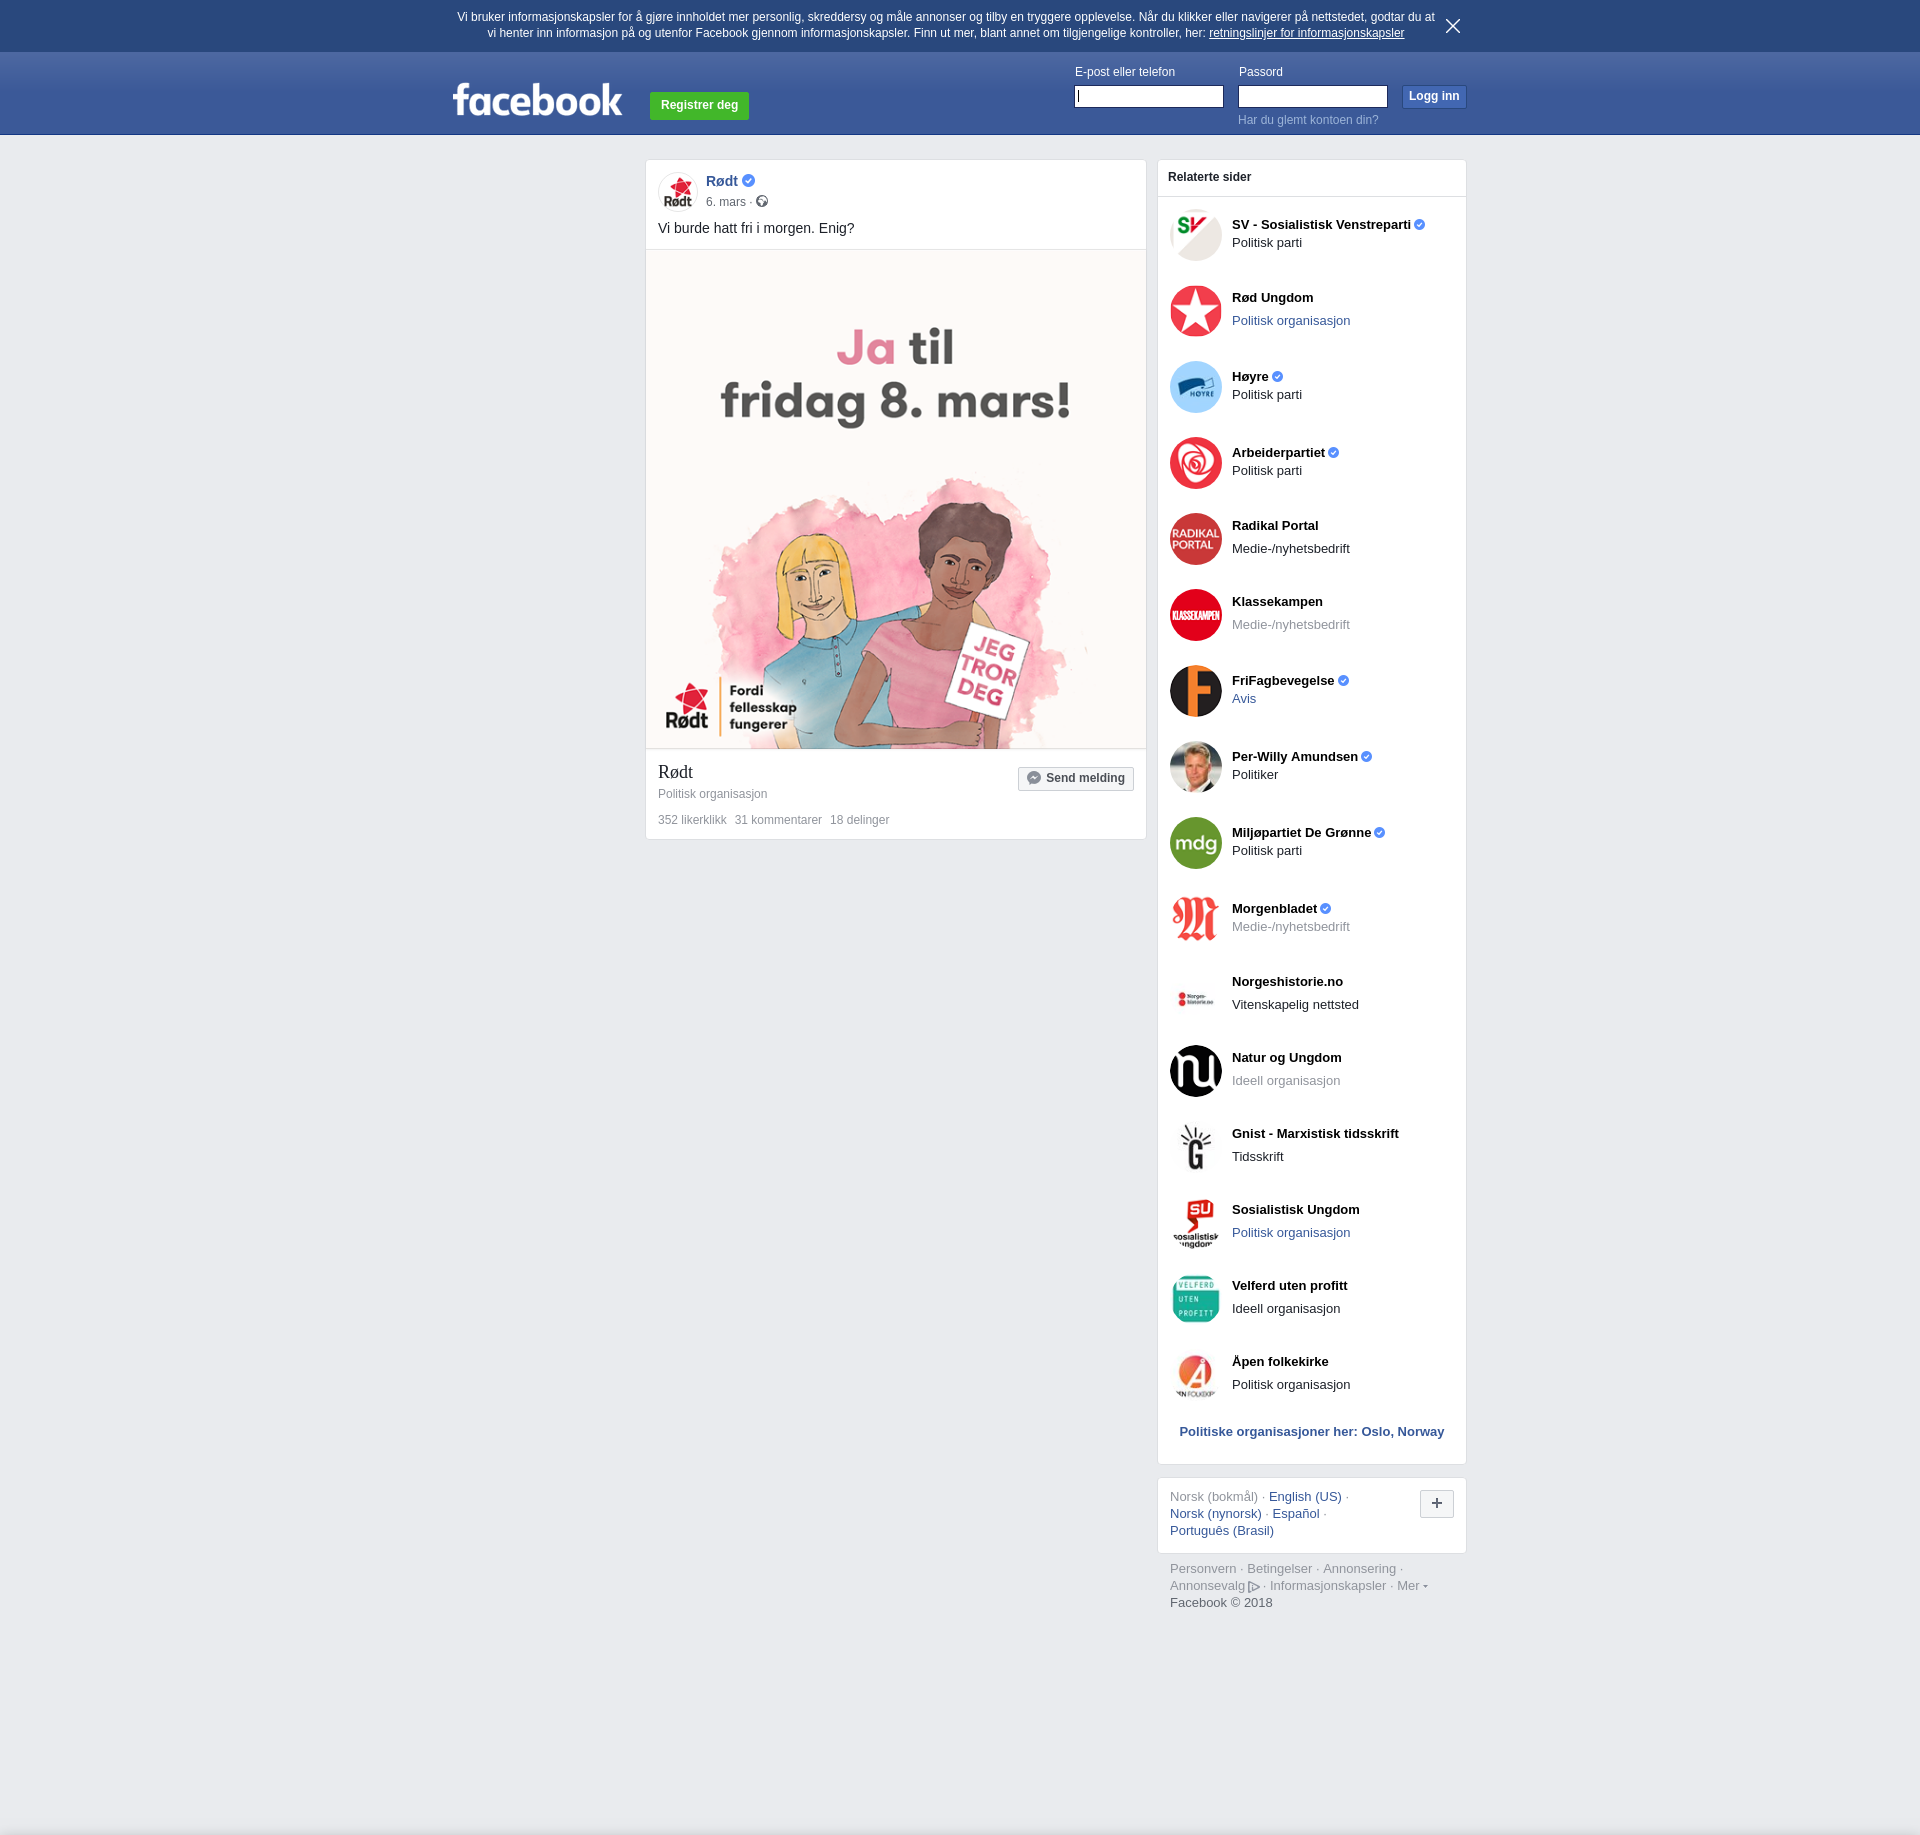Click the 6. mars timestamp
This screenshot has width=1920, height=1835.
pyautogui.click(x=726, y=202)
